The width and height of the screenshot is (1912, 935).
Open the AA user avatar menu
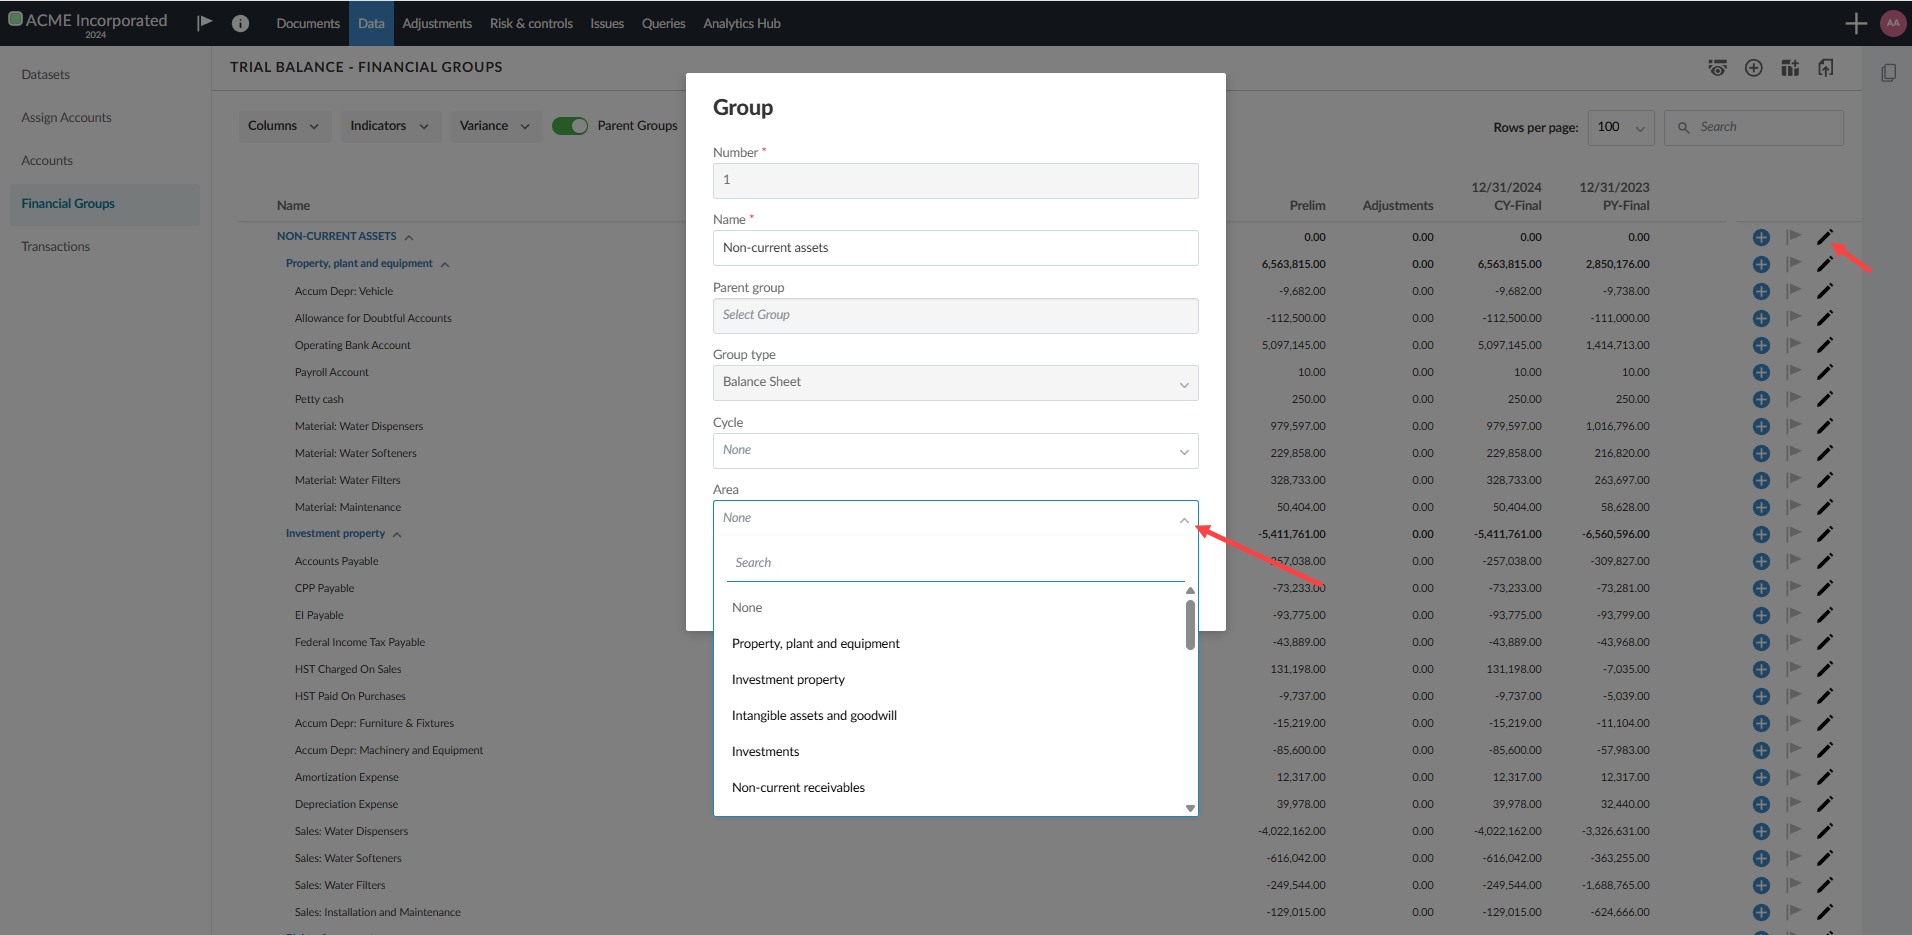pos(1892,23)
